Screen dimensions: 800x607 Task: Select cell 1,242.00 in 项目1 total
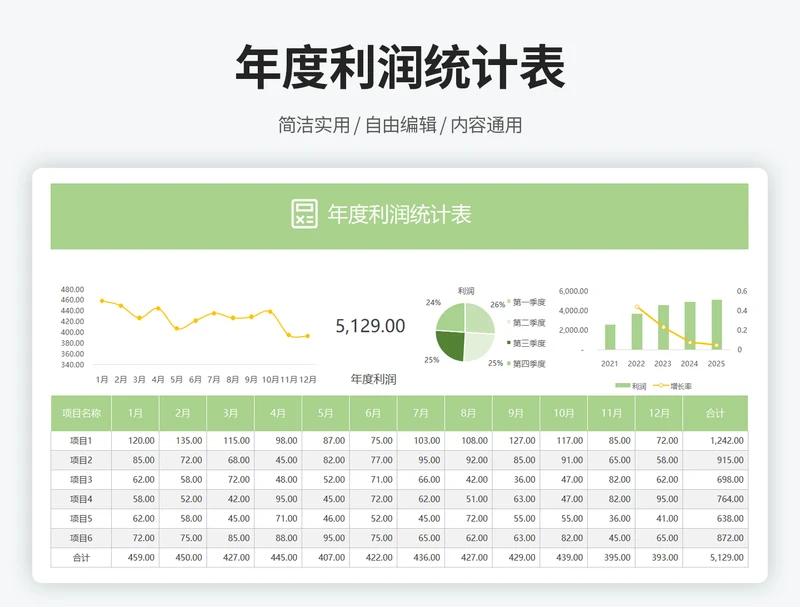(715, 441)
